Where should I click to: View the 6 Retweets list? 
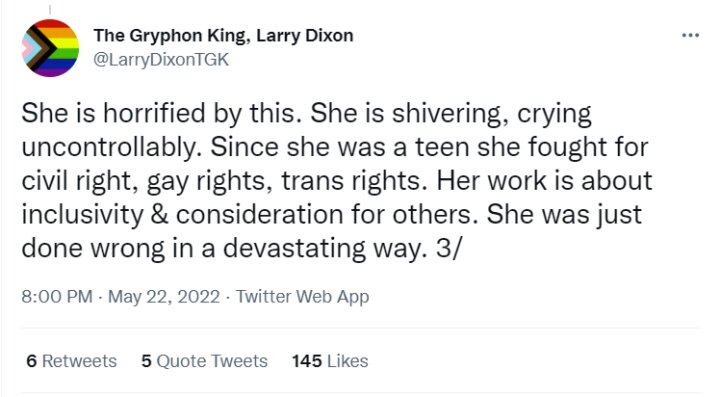(x=71, y=361)
